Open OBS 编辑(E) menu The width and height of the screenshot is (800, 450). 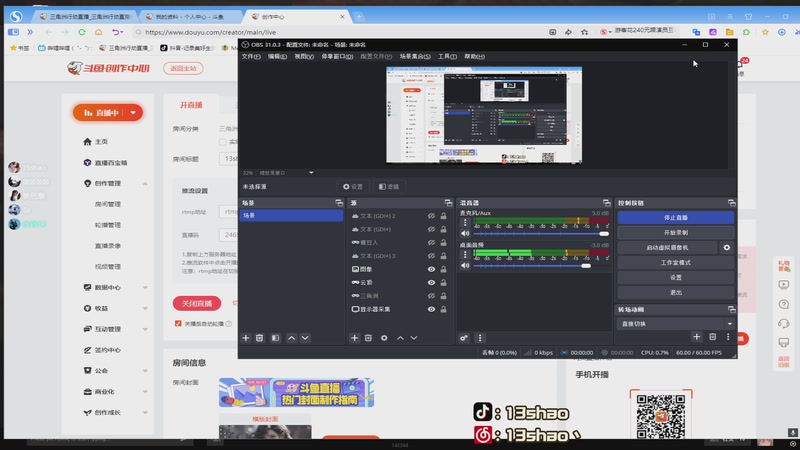coord(278,57)
